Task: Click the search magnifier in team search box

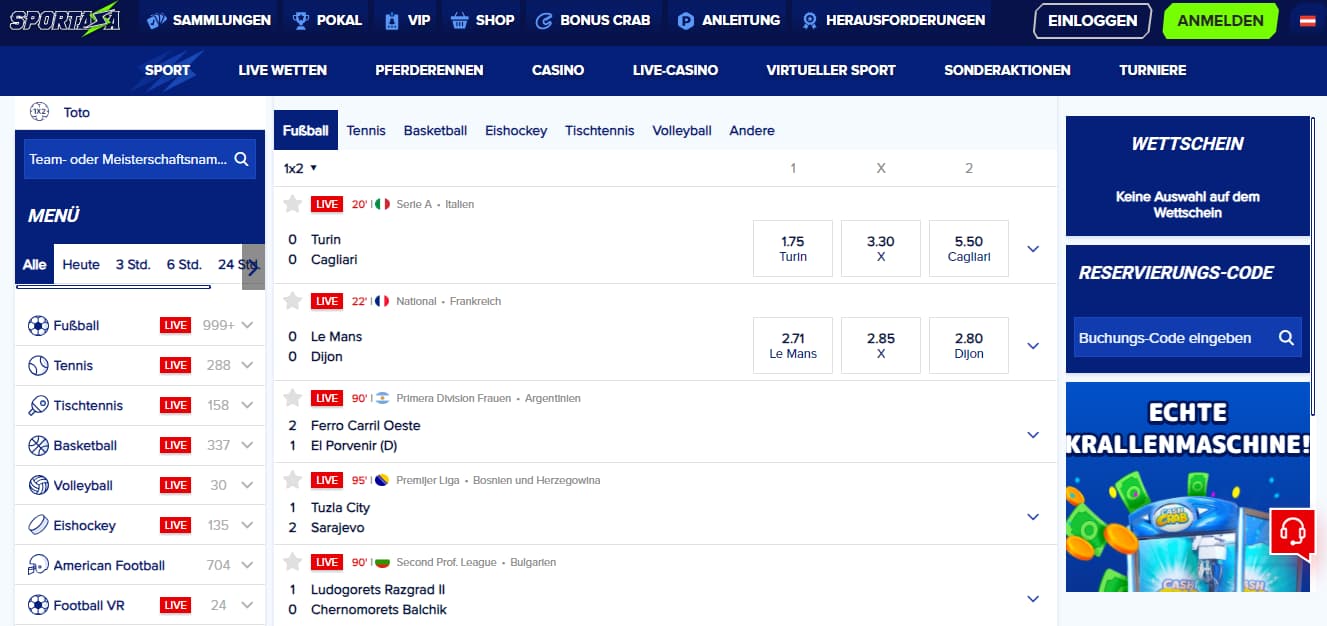Action: [241, 159]
